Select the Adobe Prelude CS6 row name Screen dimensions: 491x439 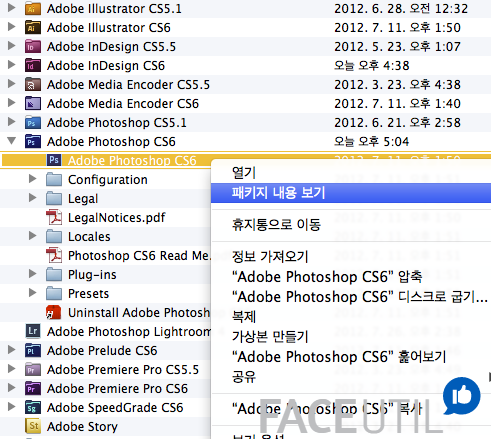coord(102,351)
